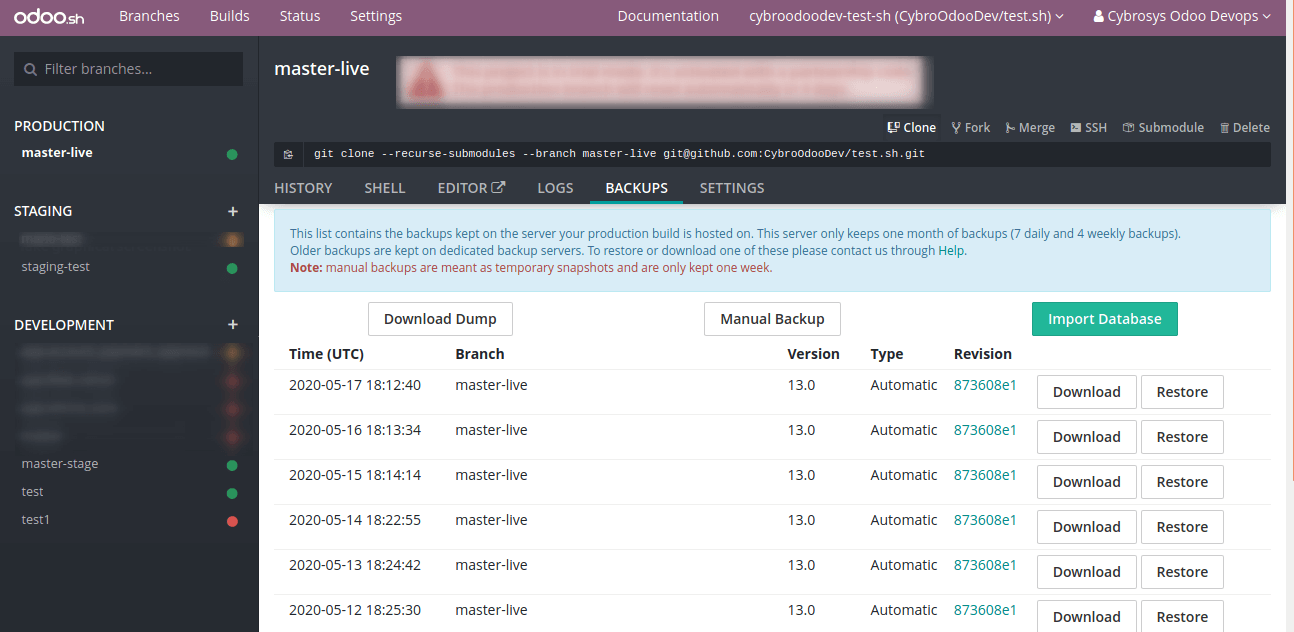Open Status in top navigation

tap(300, 16)
